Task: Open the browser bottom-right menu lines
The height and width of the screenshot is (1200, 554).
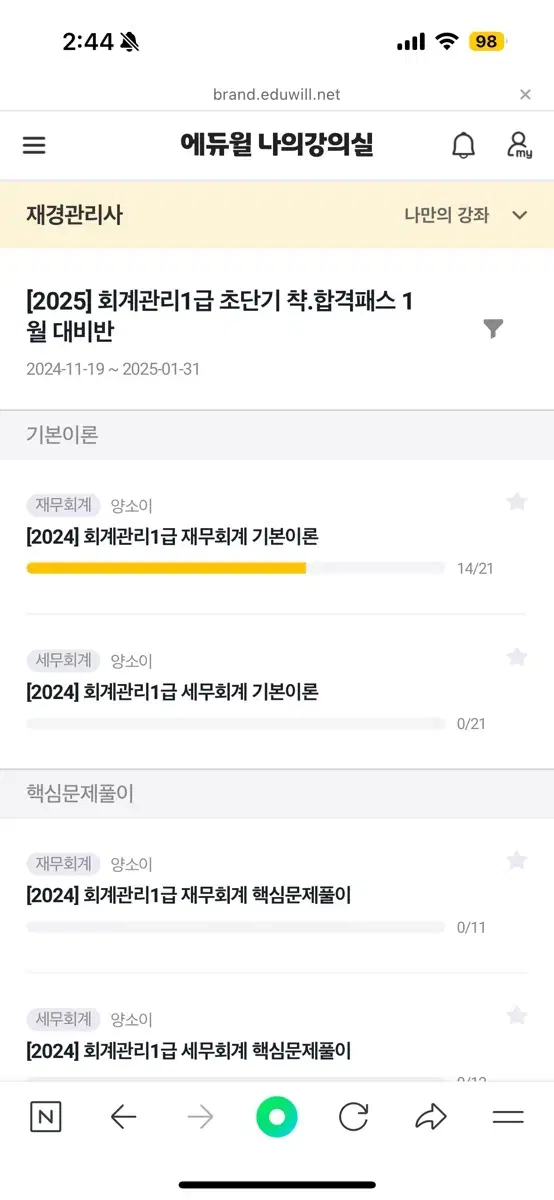Action: pos(508,1117)
